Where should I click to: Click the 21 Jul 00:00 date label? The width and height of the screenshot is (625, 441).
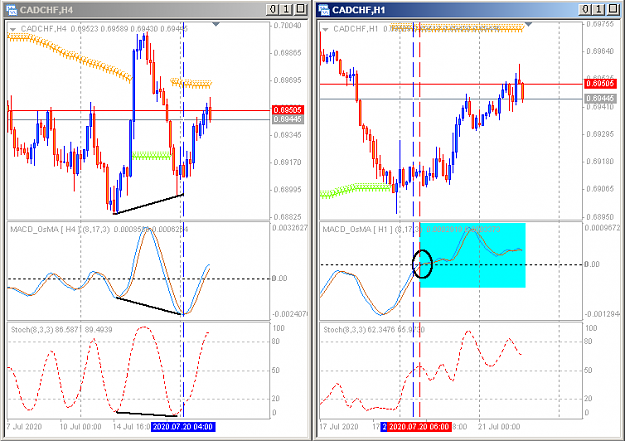499,427
